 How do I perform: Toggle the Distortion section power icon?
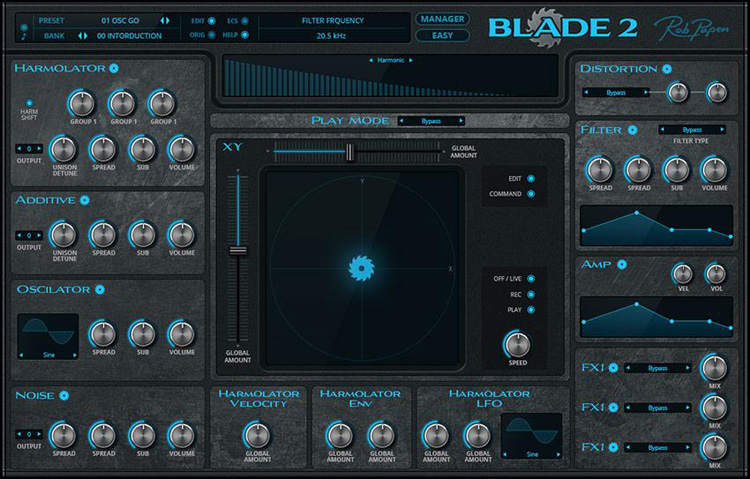point(667,69)
